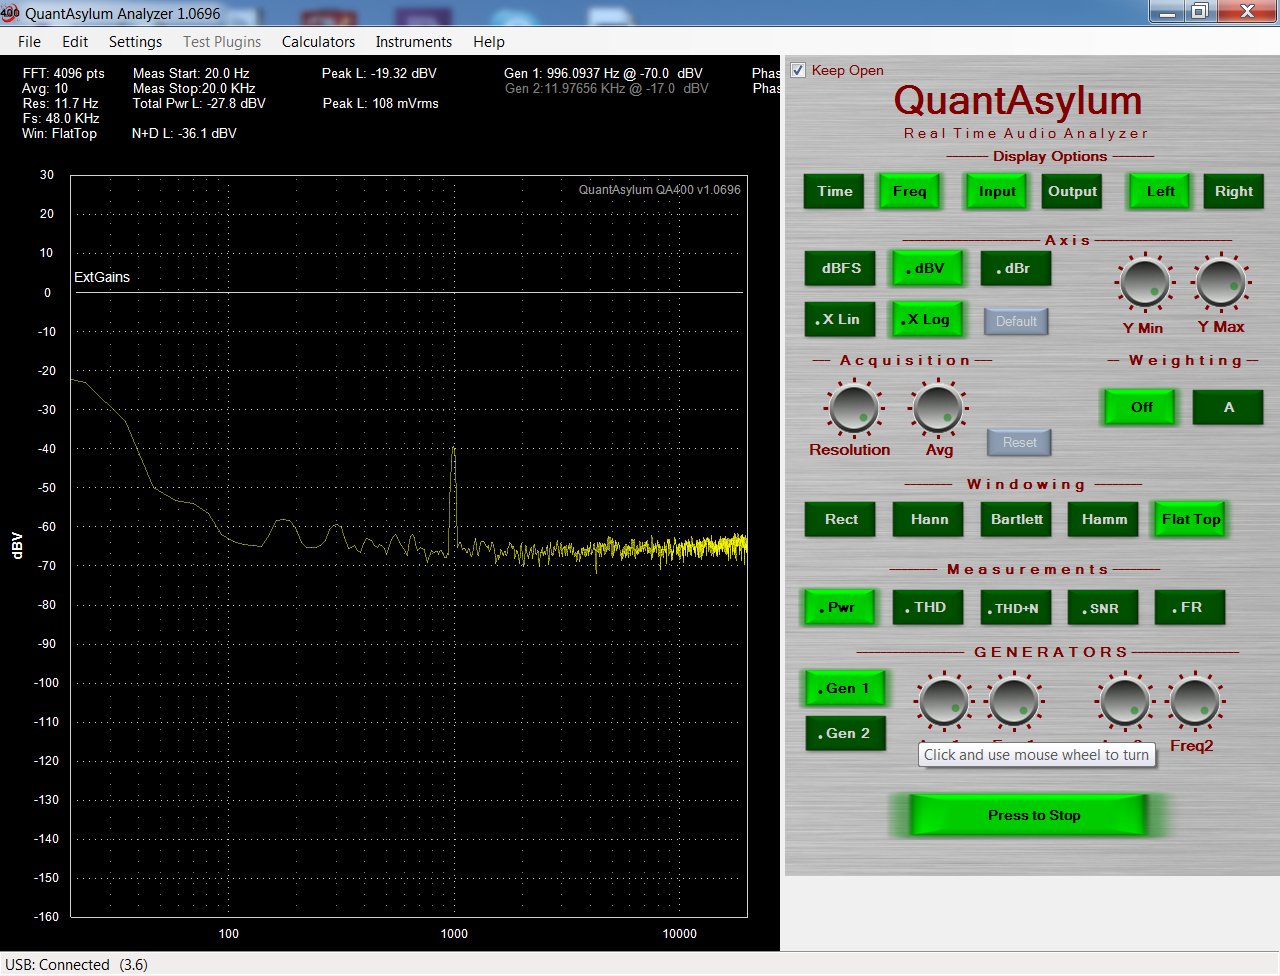Toggle the Freq display button
This screenshot has height=976, width=1280.
point(909,191)
